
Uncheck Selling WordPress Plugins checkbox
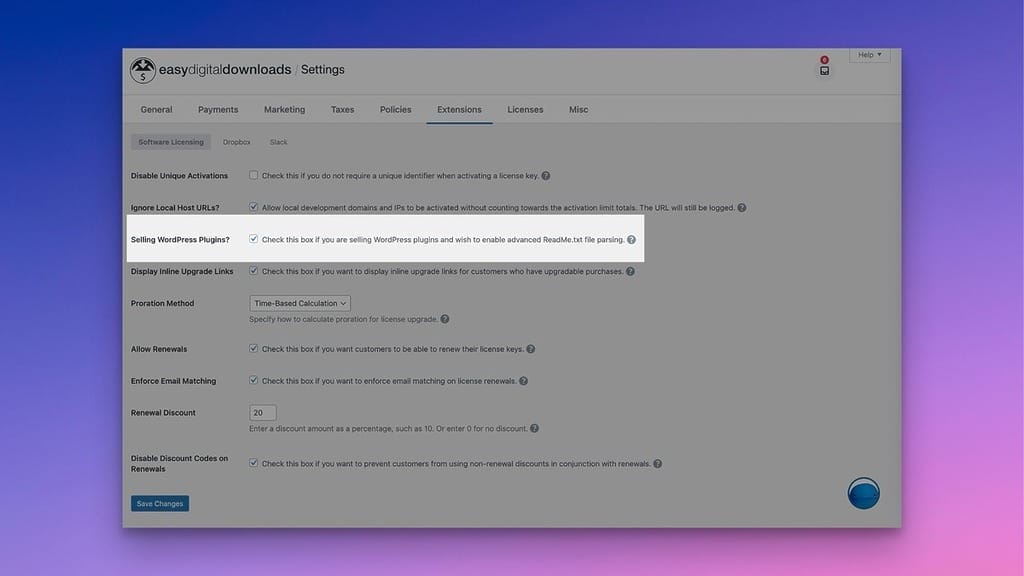coord(253,239)
